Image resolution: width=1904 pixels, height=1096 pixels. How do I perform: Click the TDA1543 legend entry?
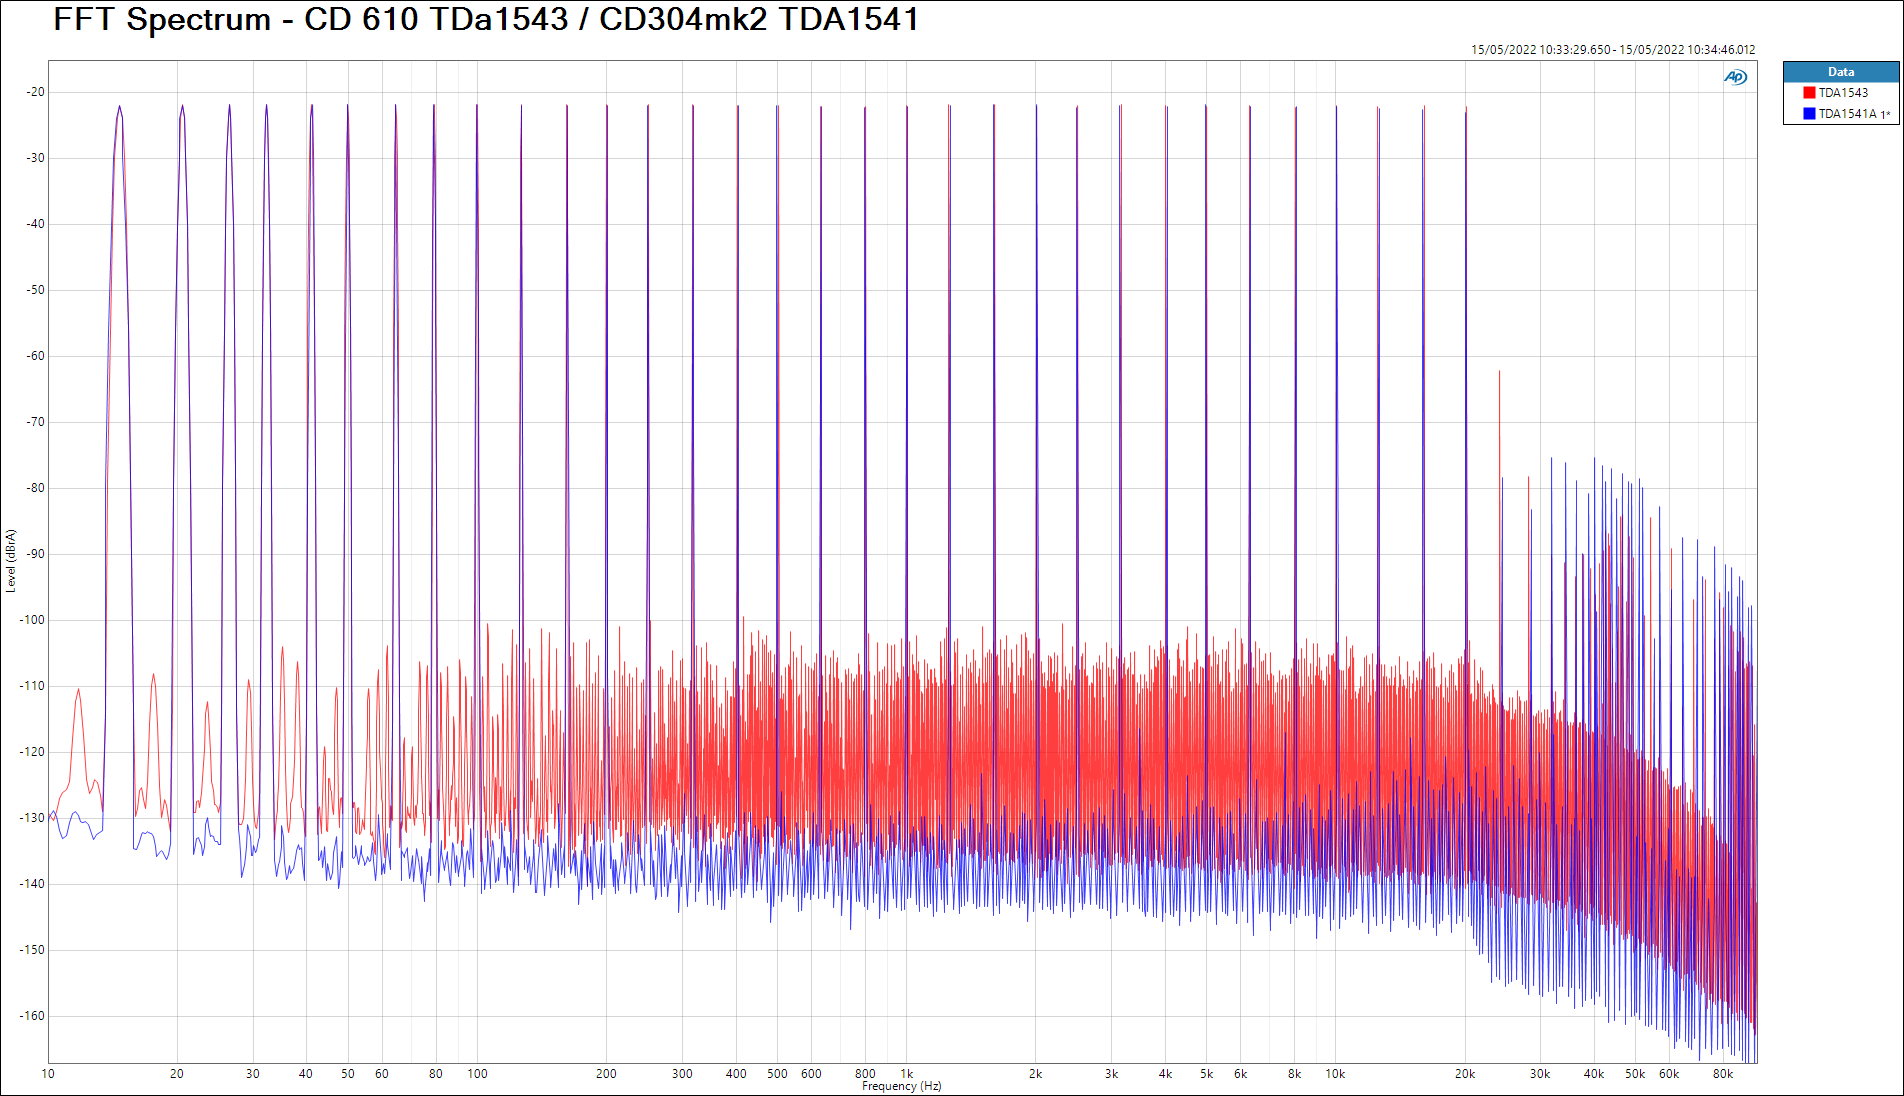(x=1843, y=93)
